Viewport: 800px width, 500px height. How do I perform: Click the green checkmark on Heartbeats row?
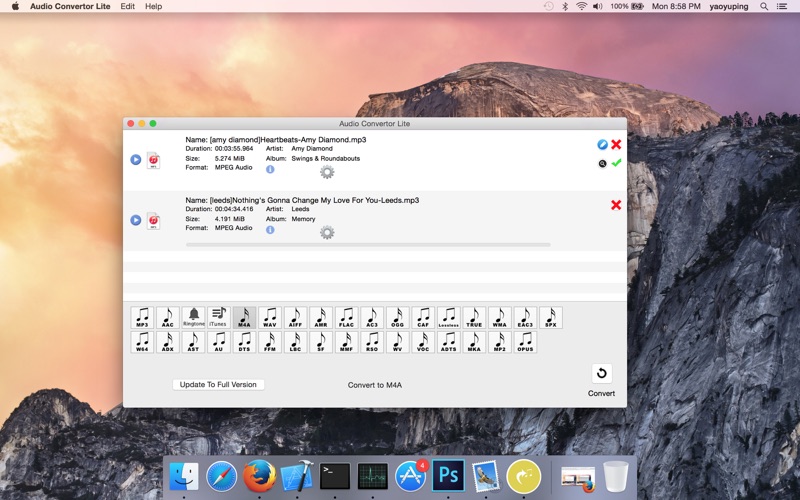(616, 163)
